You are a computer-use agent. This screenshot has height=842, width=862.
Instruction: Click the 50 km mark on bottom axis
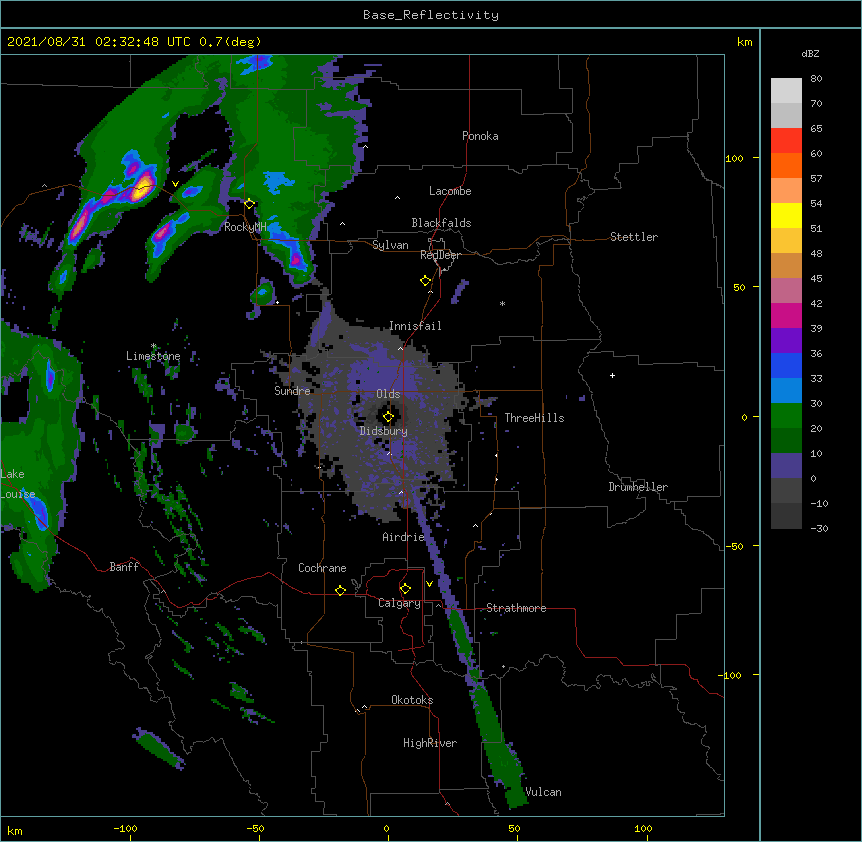[515, 828]
